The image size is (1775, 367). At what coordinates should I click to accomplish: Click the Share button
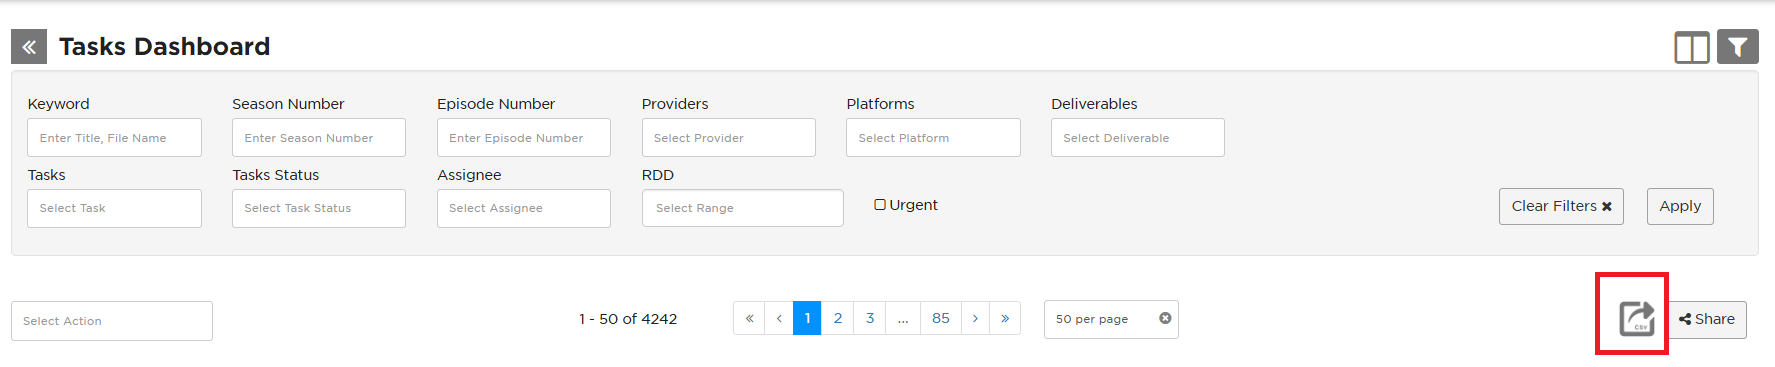[1707, 319]
